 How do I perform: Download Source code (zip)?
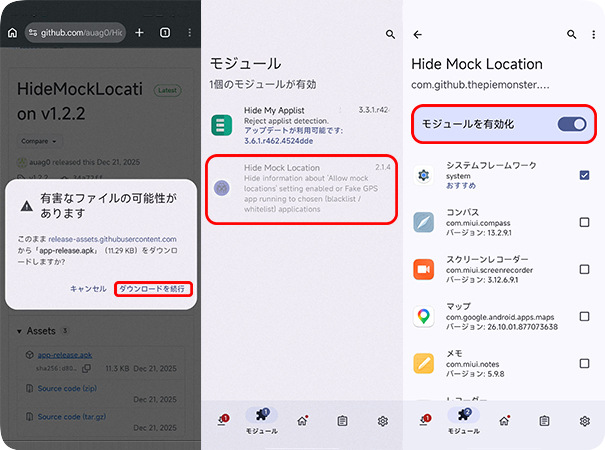67,388
